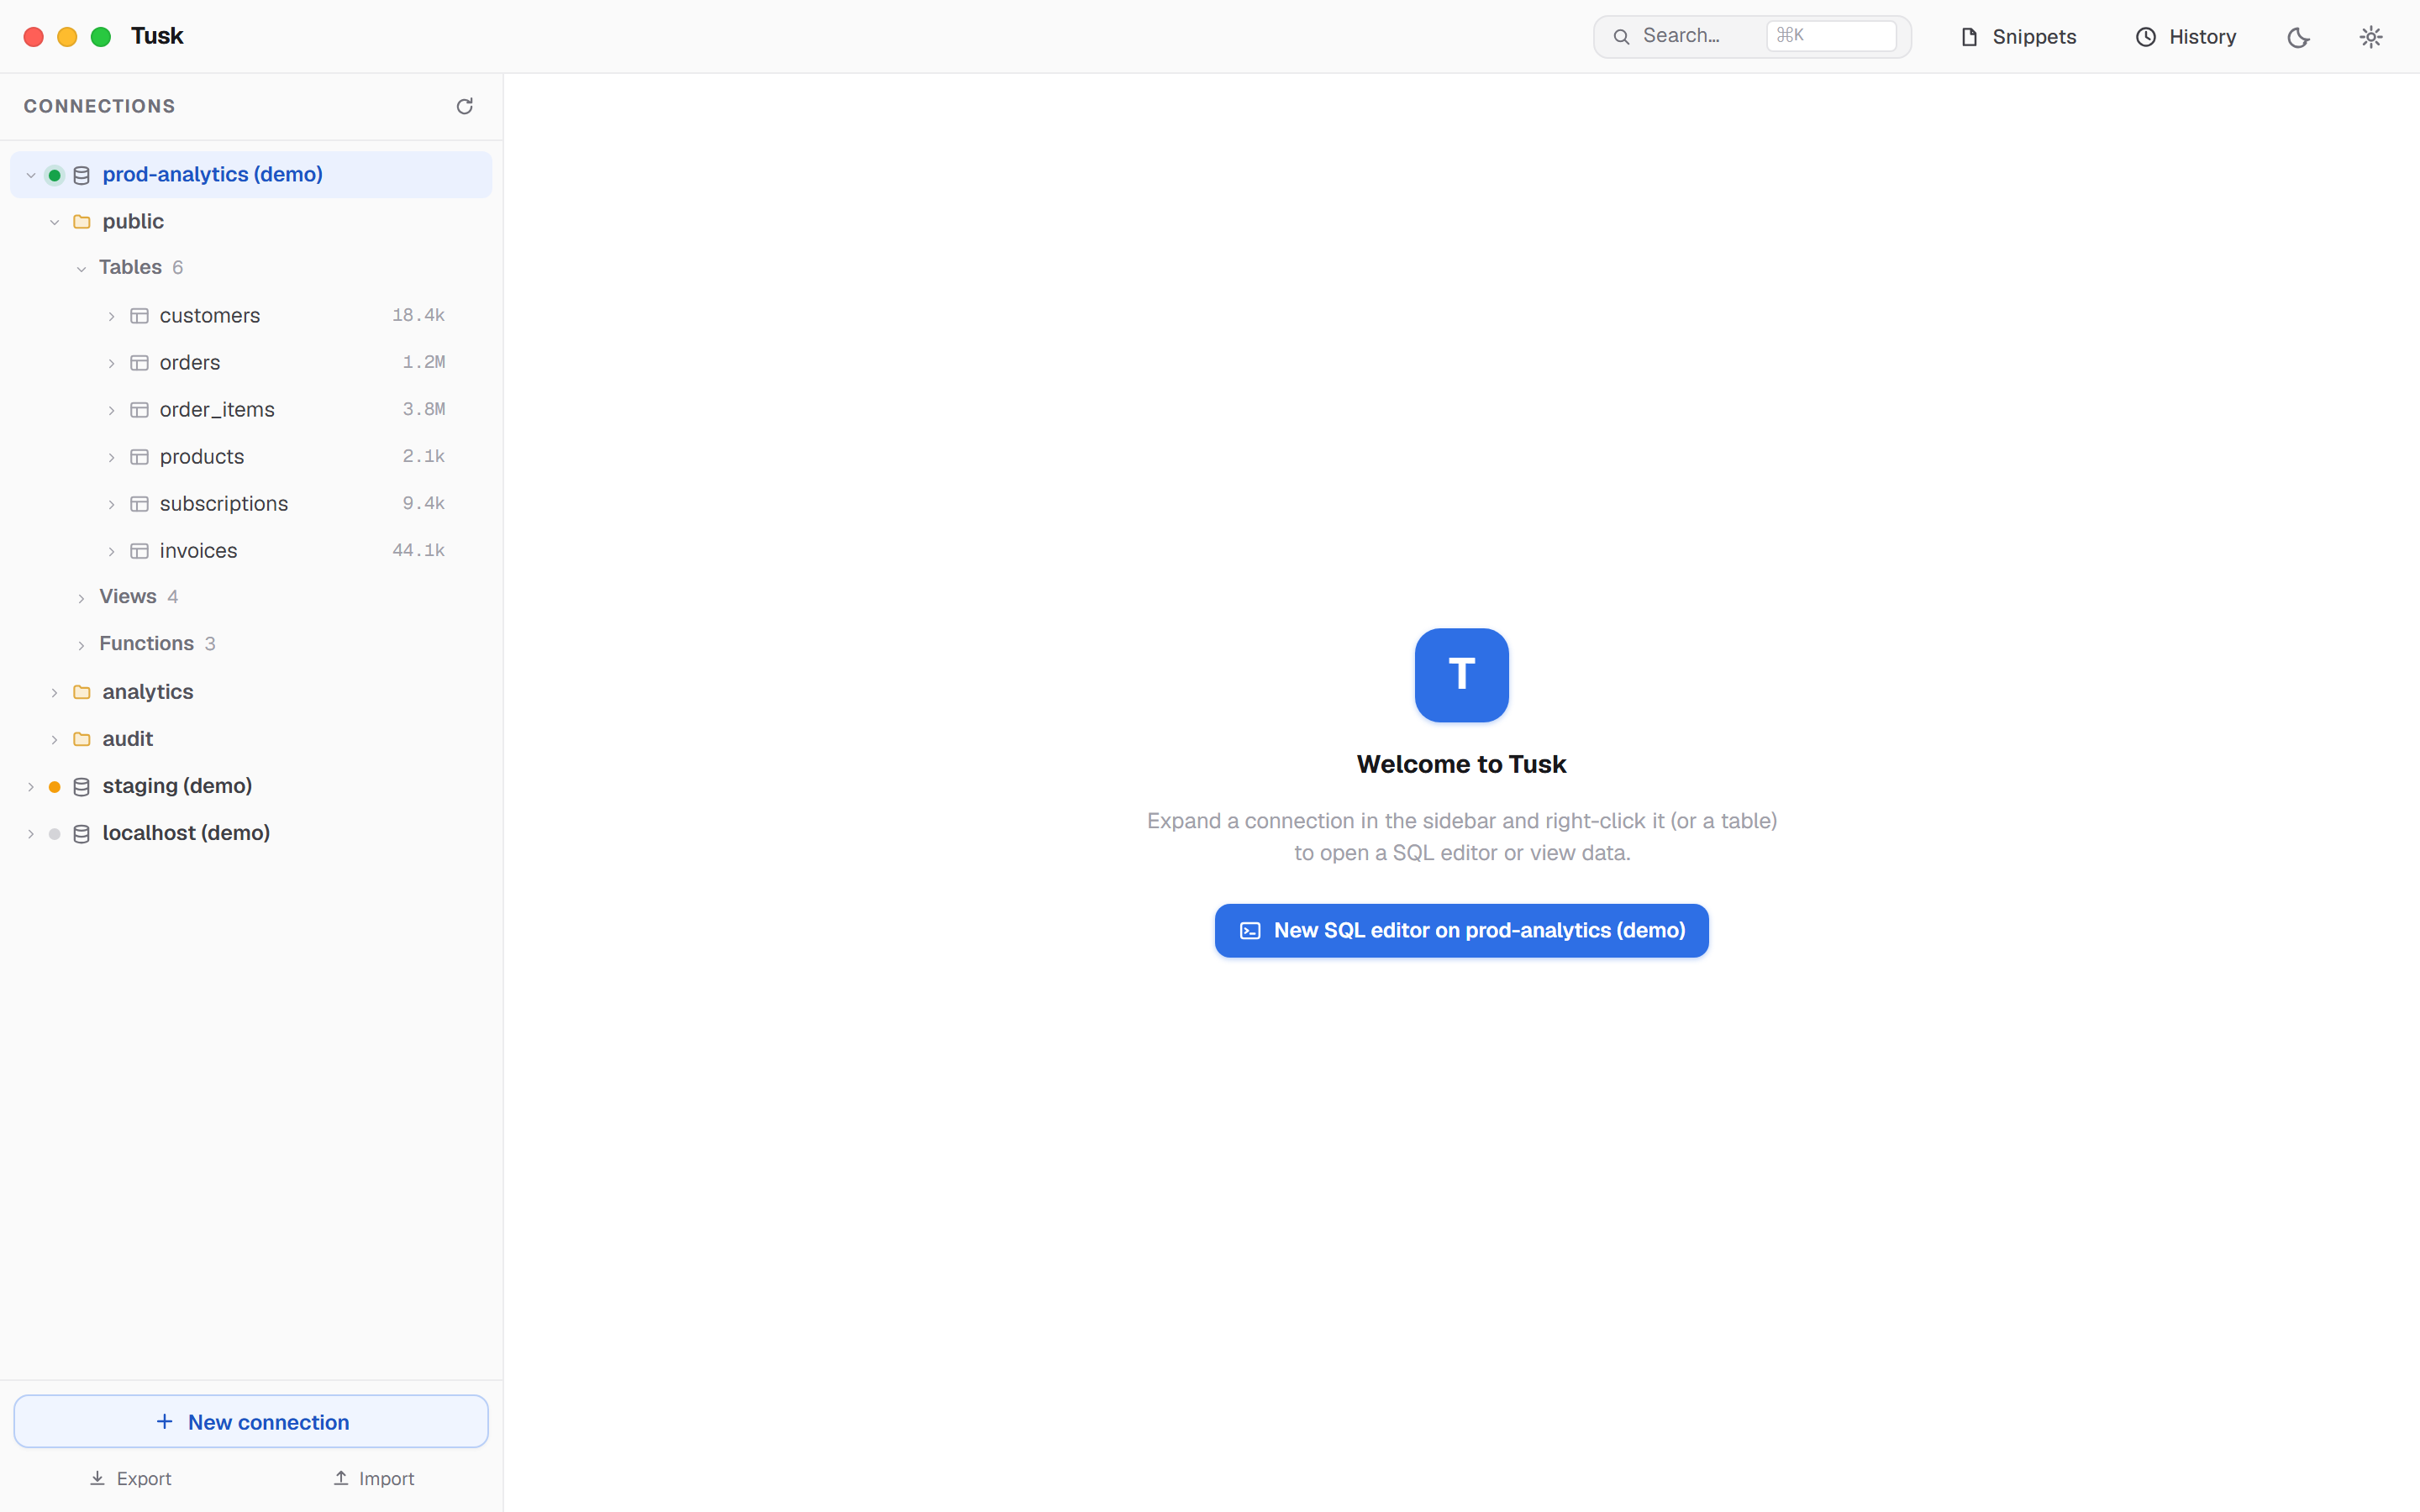Select the products table name
Image resolution: width=2420 pixels, height=1512 pixels.
pos(202,456)
